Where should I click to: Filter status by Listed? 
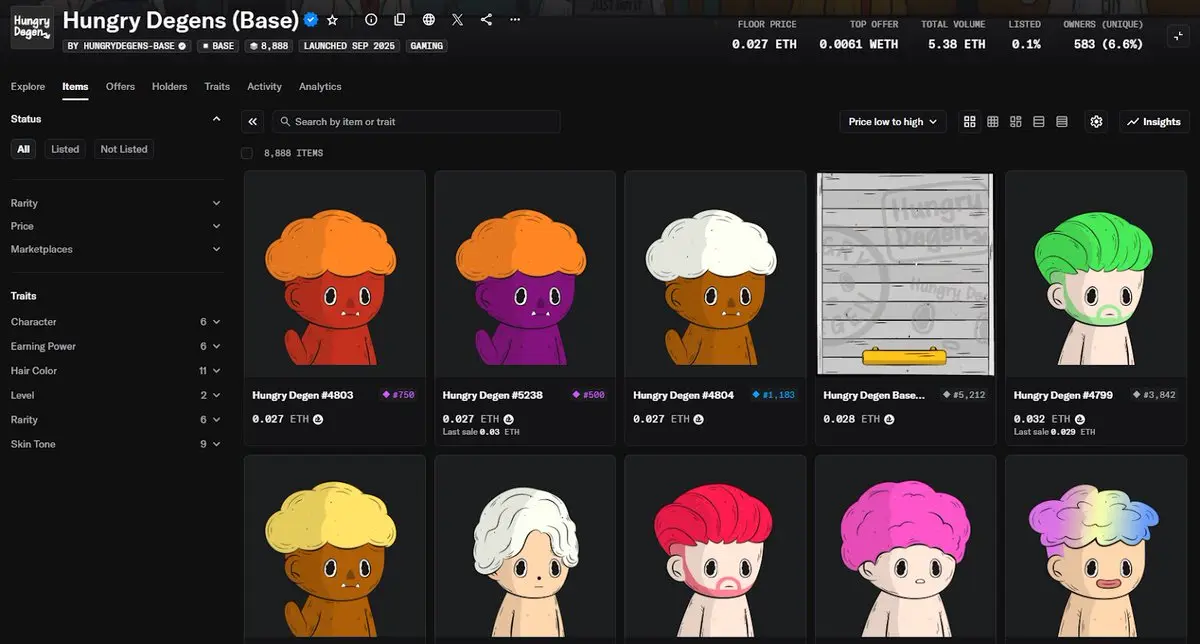65,149
